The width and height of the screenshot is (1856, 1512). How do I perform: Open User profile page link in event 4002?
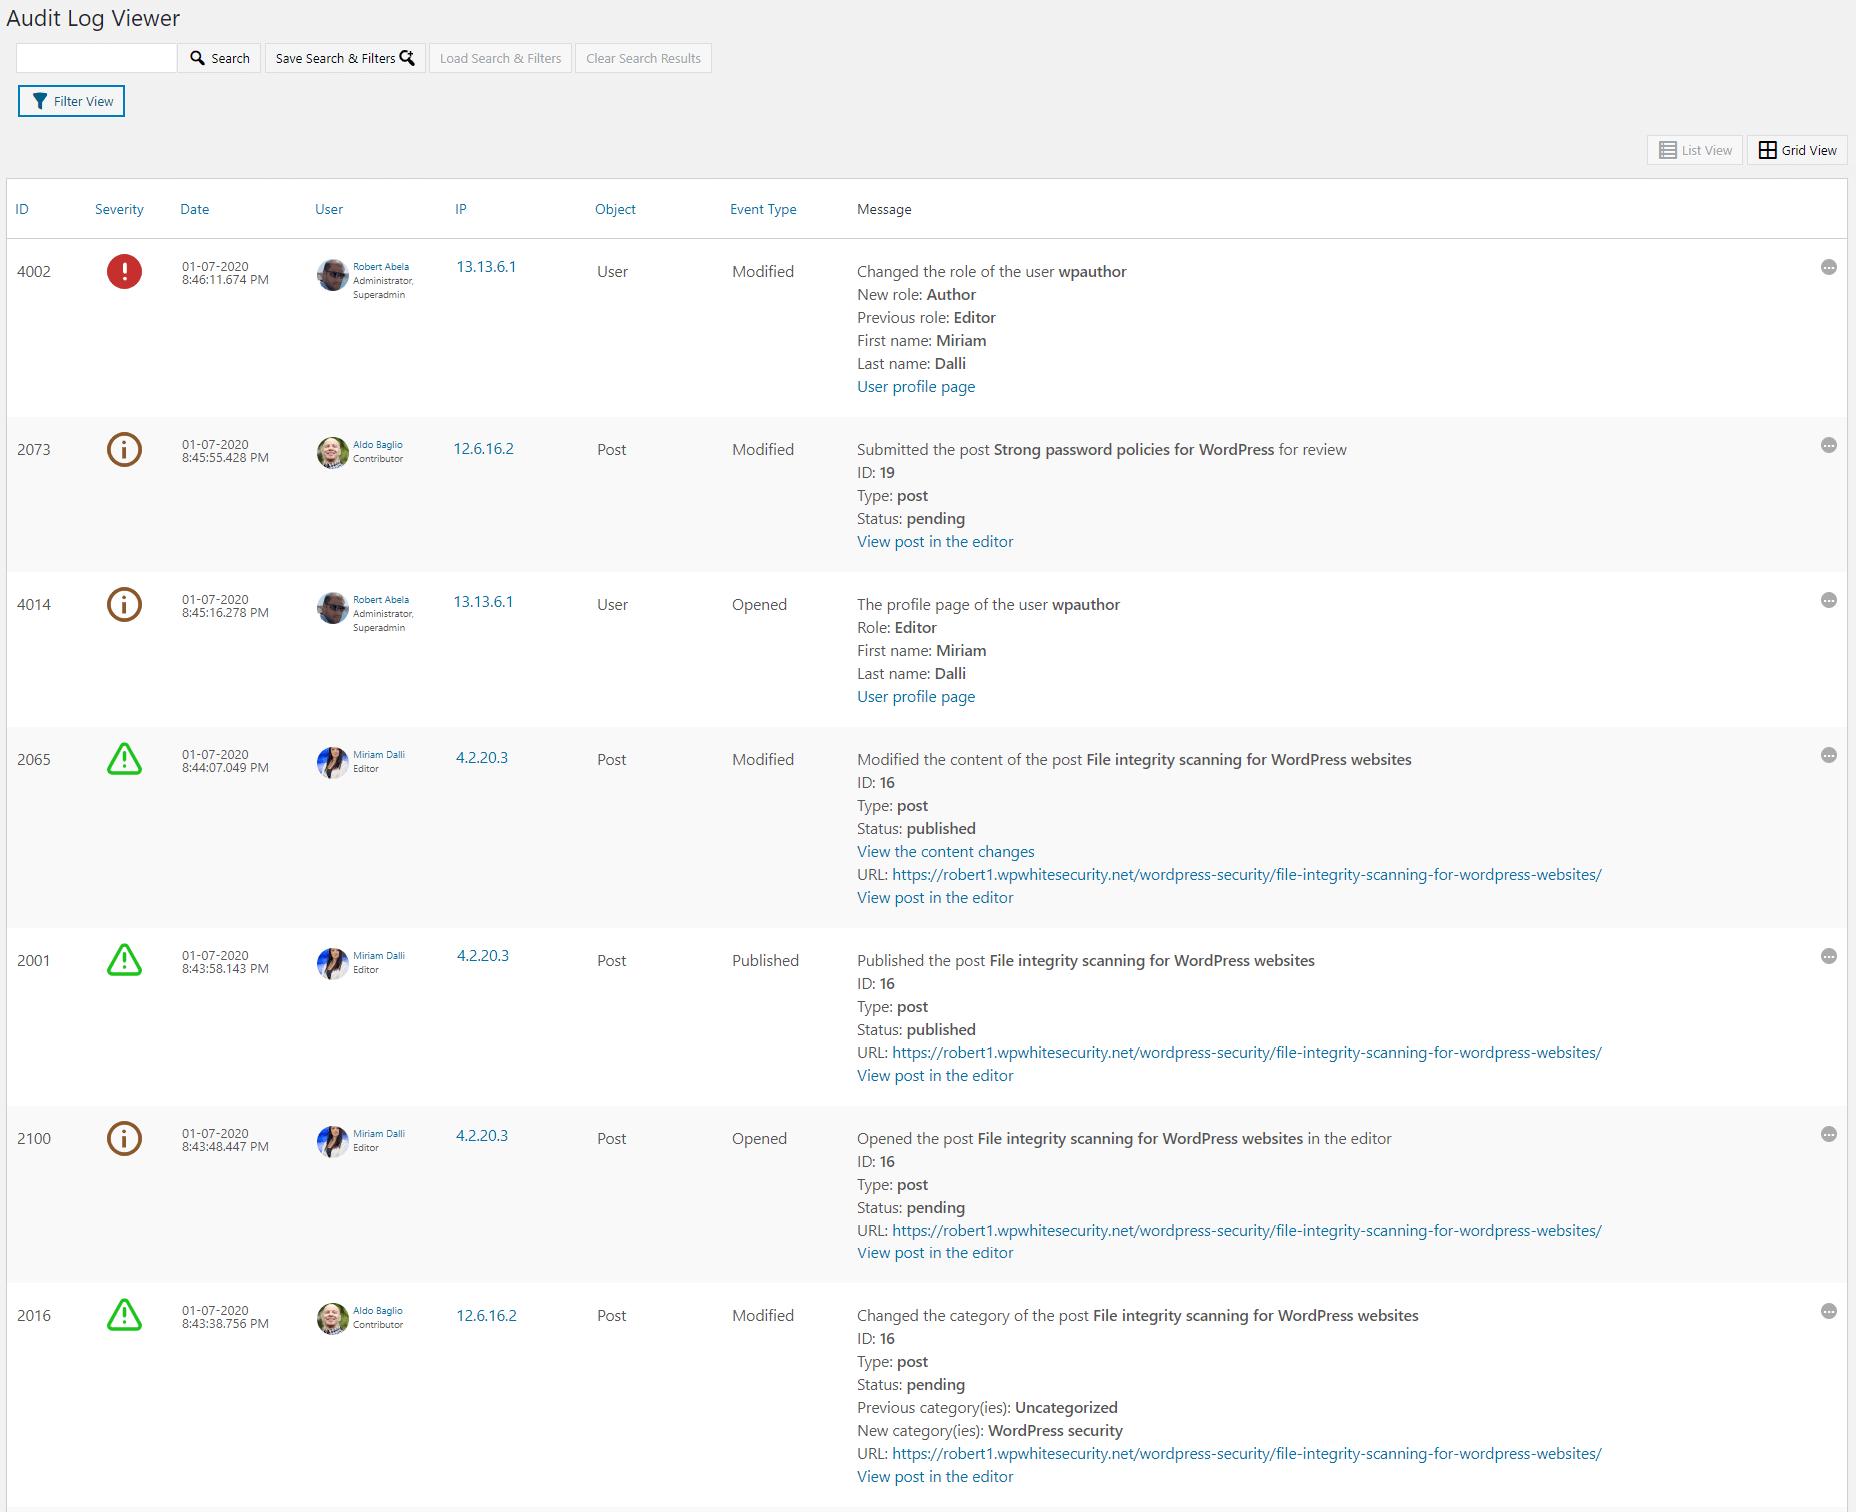pos(916,386)
